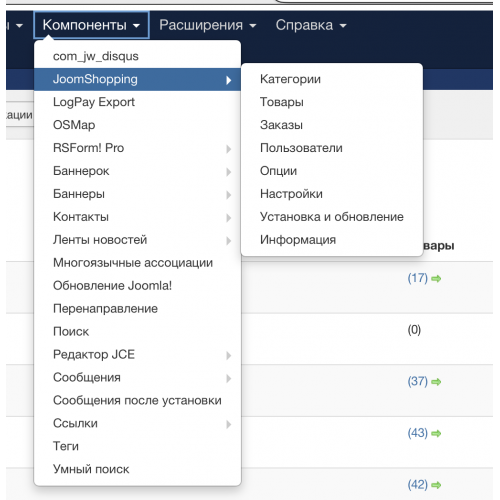Open OSMap component

137,125
